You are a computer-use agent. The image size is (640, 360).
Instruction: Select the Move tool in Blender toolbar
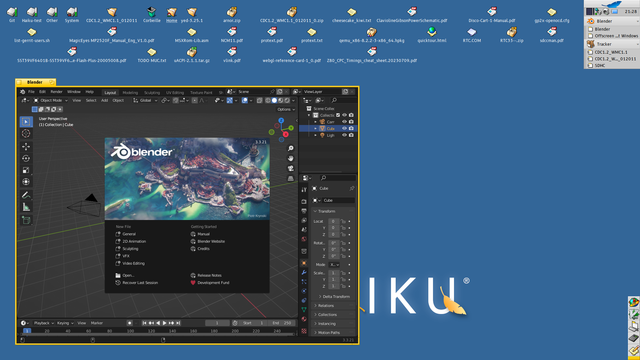pos(26,147)
